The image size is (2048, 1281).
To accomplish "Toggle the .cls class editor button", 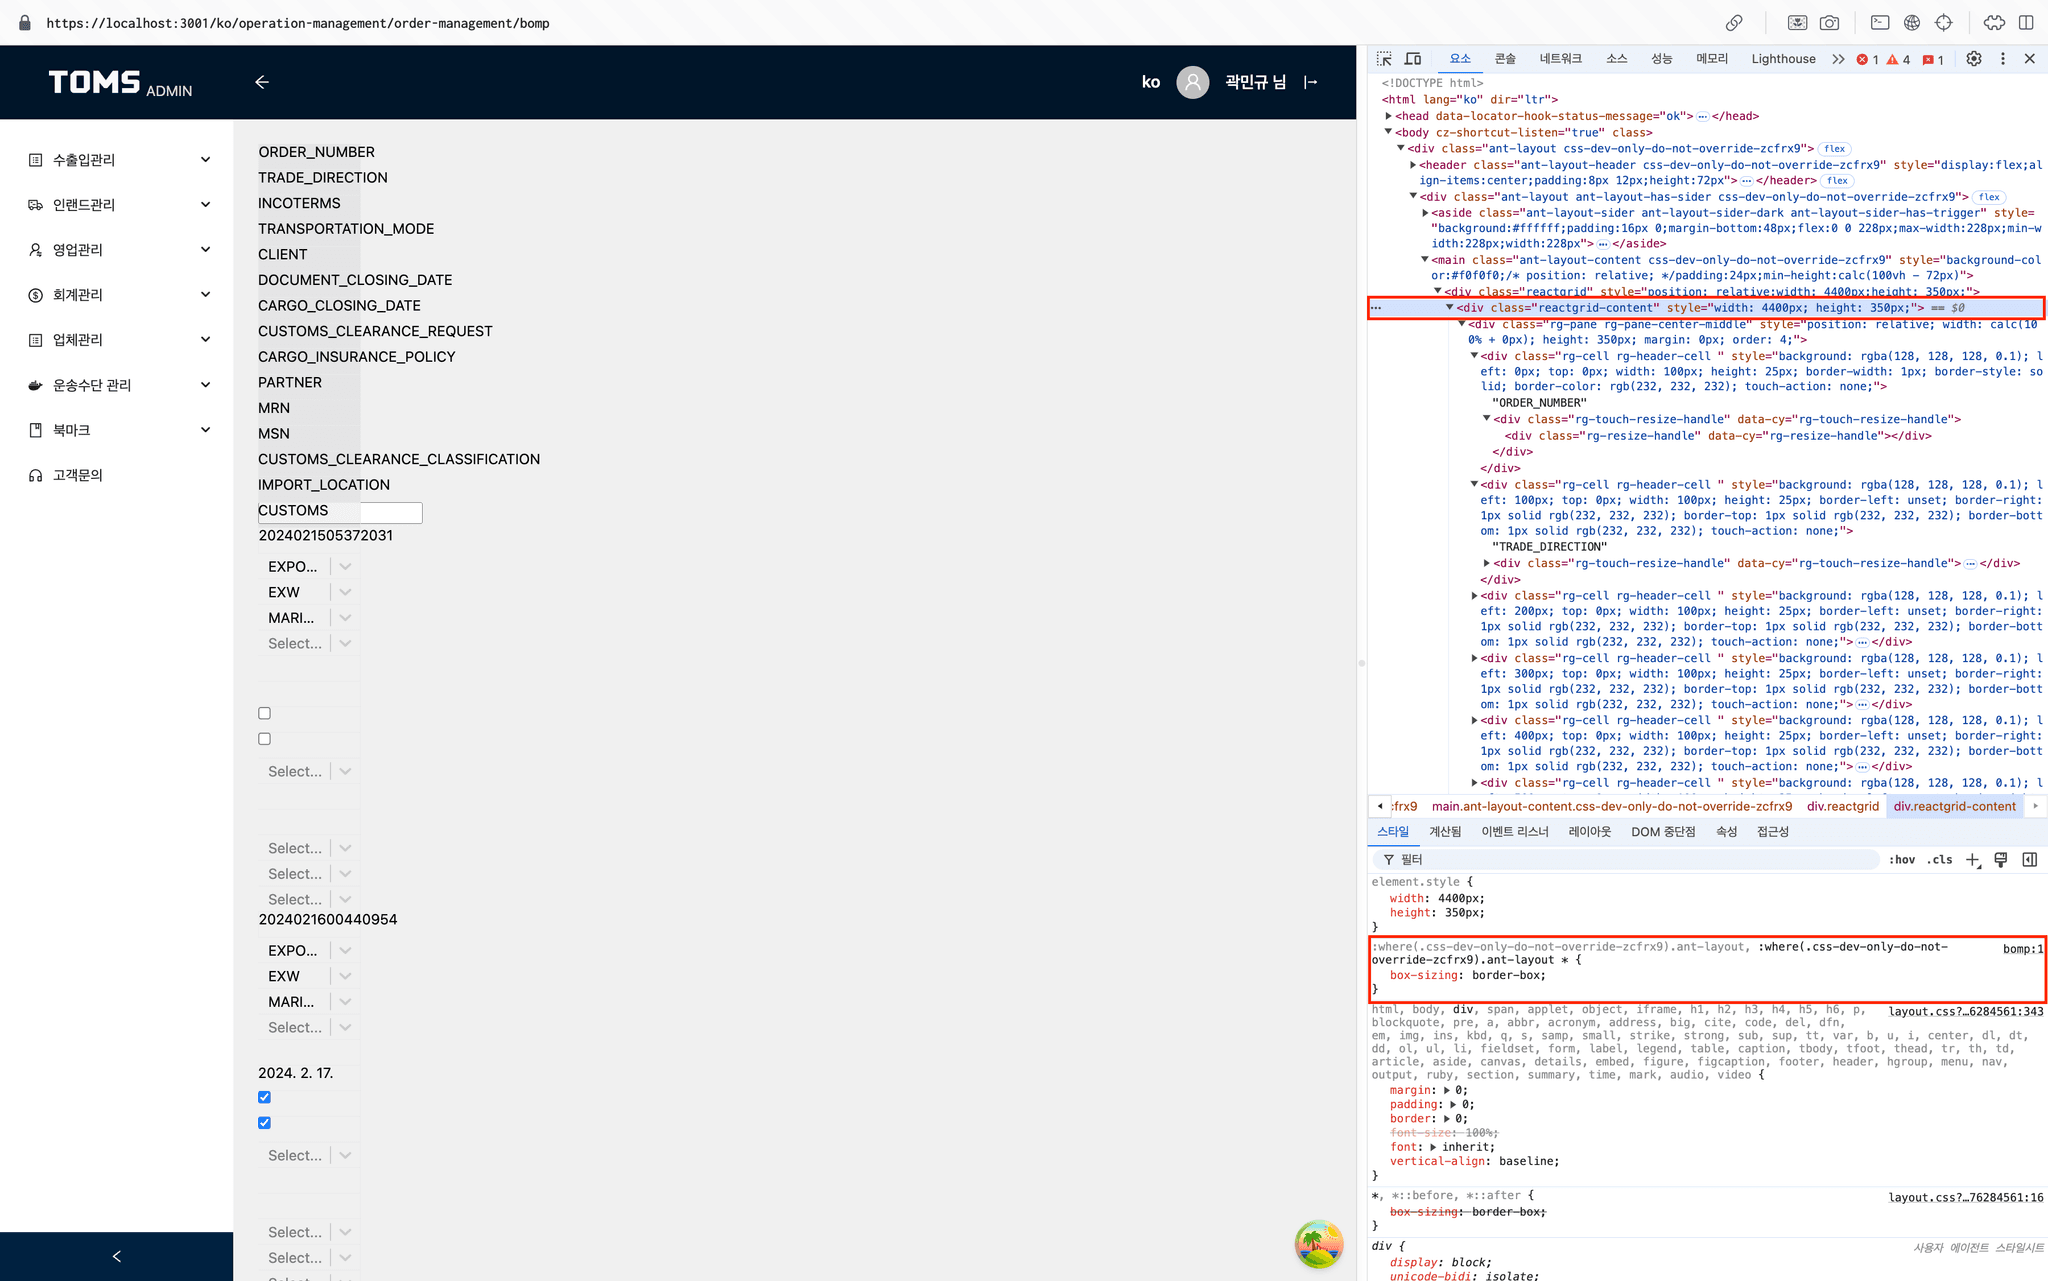I will coord(1940,860).
